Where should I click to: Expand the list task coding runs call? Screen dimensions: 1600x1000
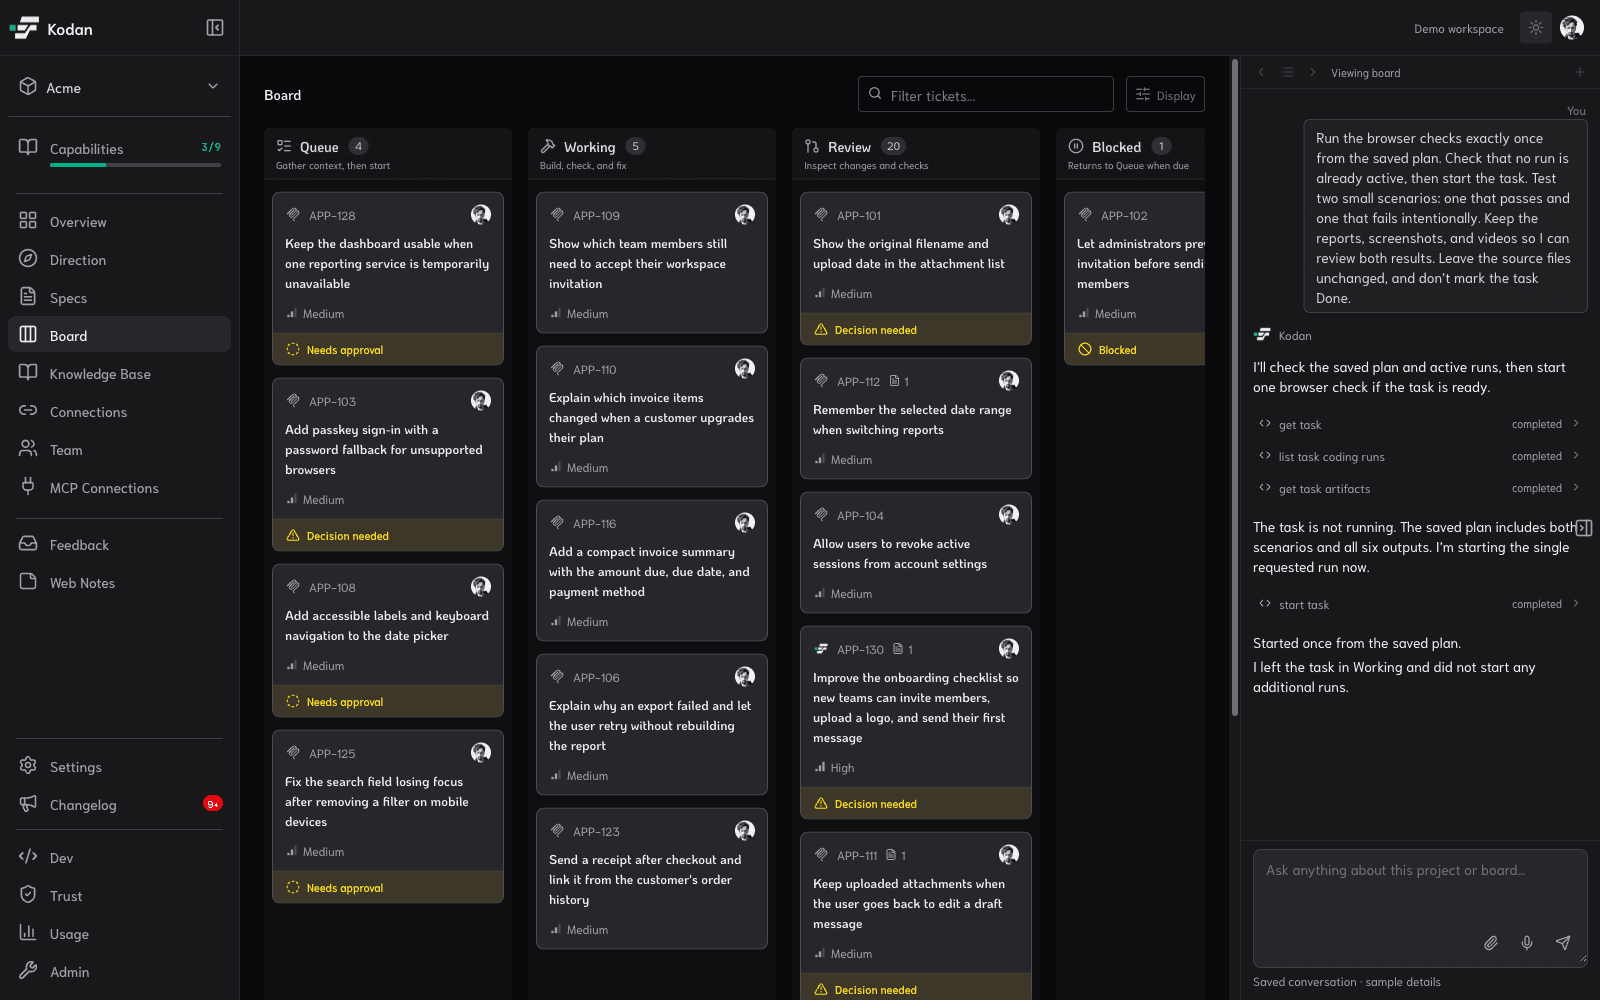click(x=1418, y=456)
